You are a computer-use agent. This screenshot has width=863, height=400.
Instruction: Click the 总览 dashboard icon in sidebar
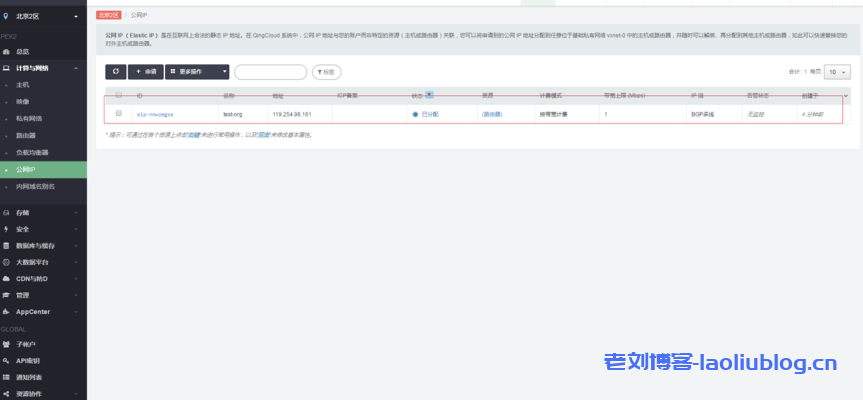(7, 51)
